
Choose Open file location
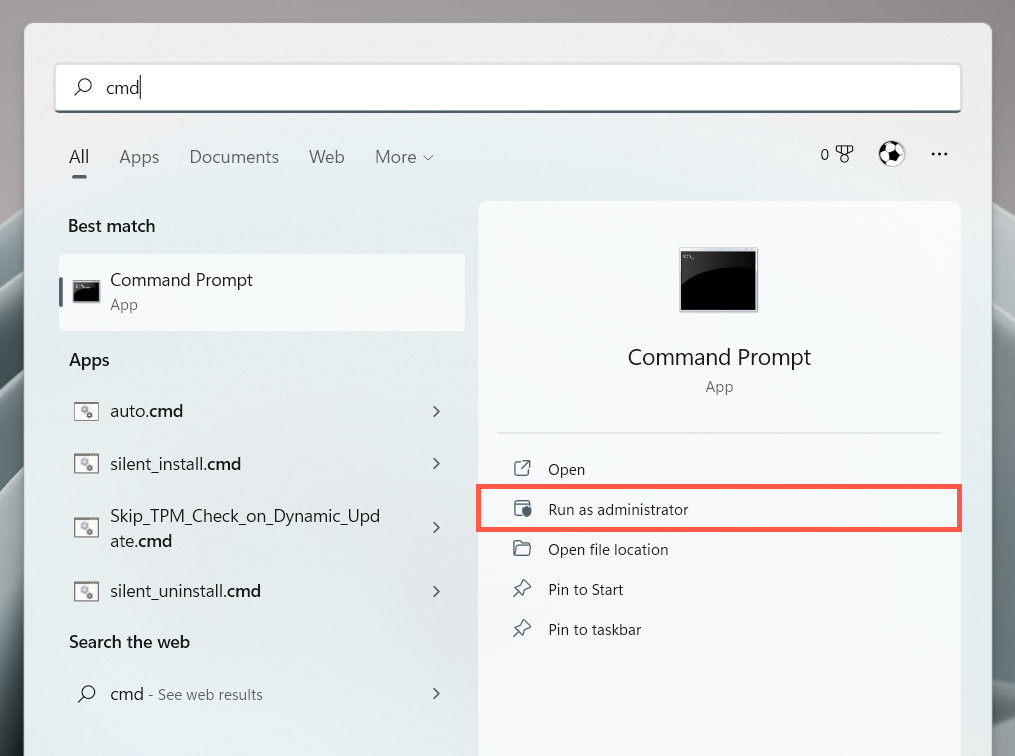click(607, 550)
